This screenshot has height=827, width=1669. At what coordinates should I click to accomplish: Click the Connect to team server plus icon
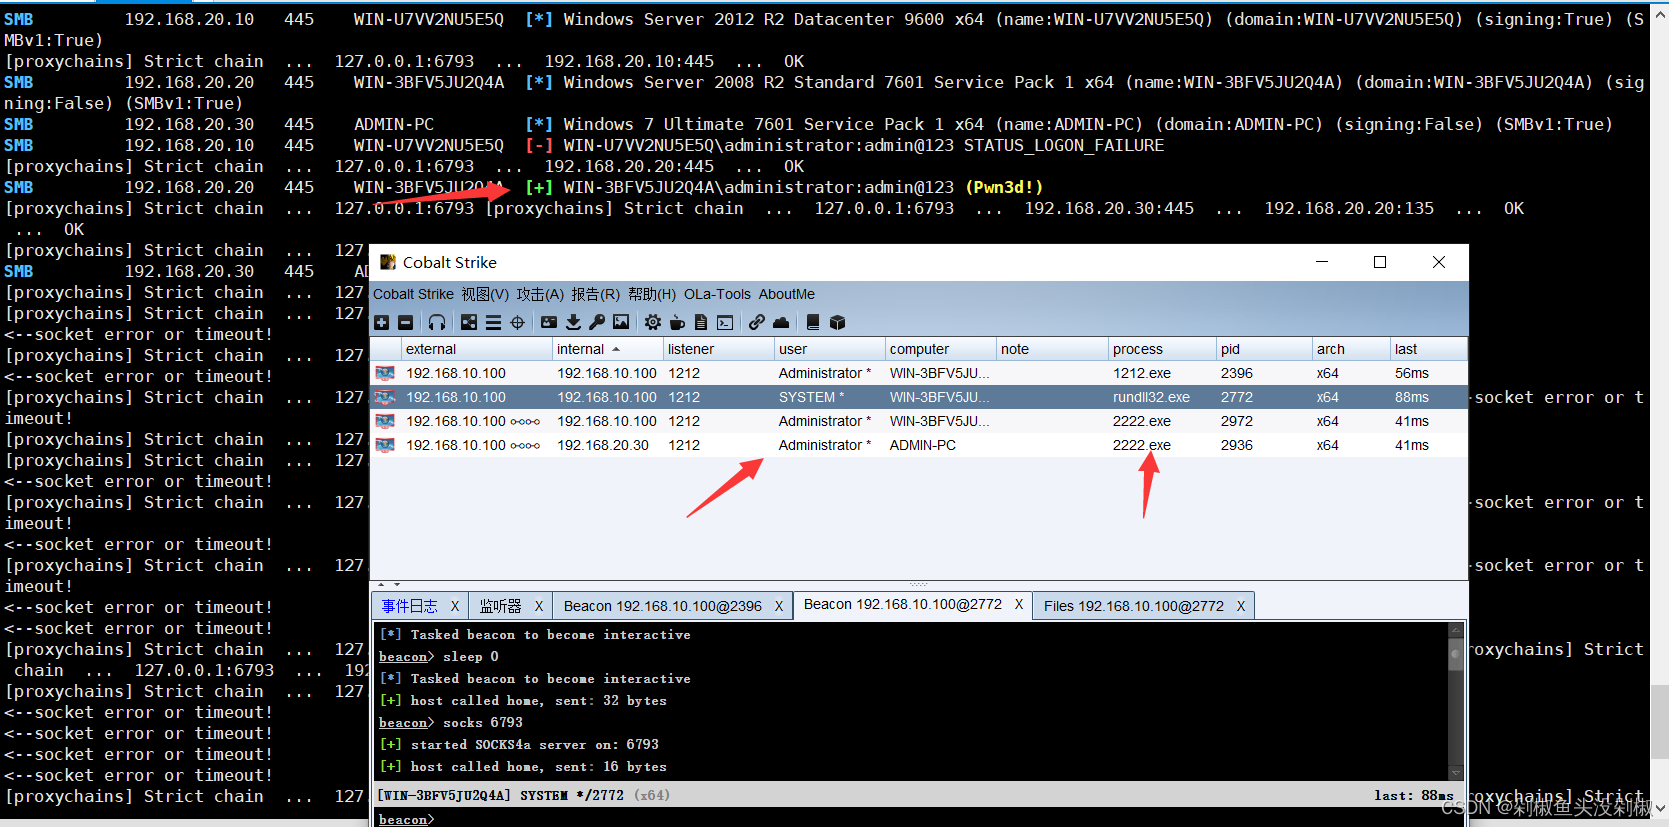click(381, 322)
